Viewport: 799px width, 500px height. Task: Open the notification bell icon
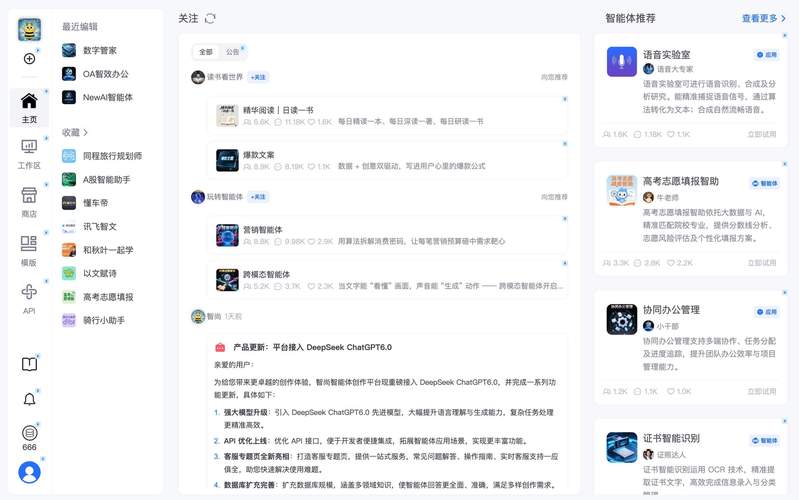point(30,399)
